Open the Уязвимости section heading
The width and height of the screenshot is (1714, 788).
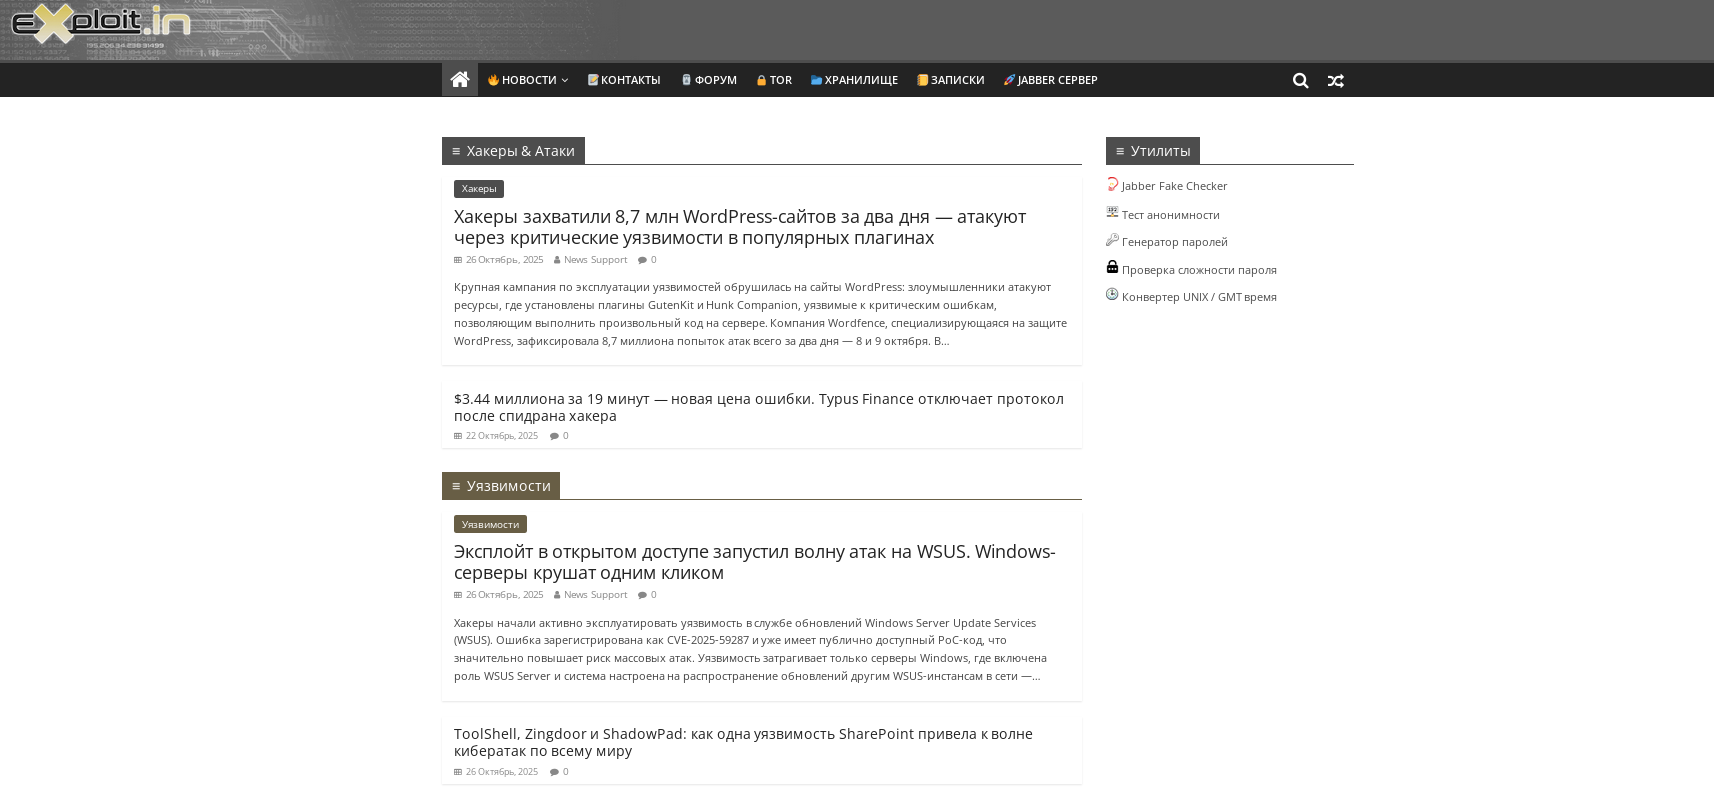pyautogui.click(x=501, y=486)
